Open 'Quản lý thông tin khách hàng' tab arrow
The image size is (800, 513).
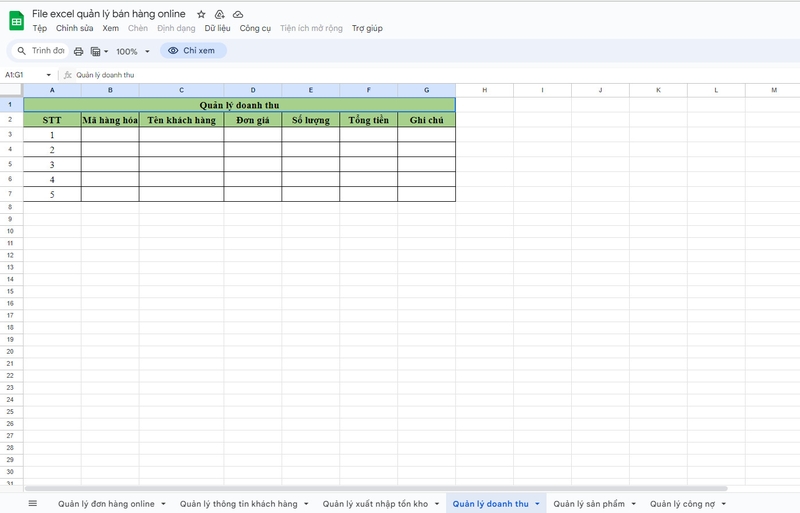[306, 504]
